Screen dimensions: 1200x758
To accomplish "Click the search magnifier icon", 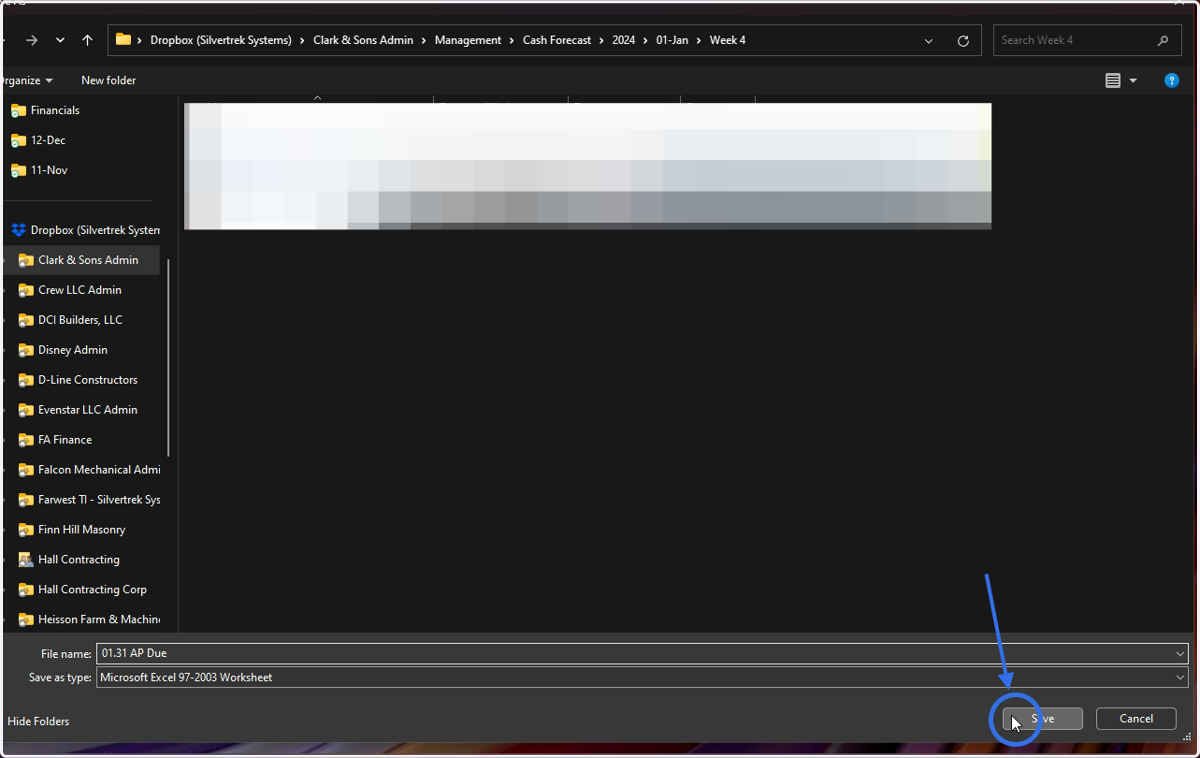I will pyautogui.click(x=1162, y=41).
